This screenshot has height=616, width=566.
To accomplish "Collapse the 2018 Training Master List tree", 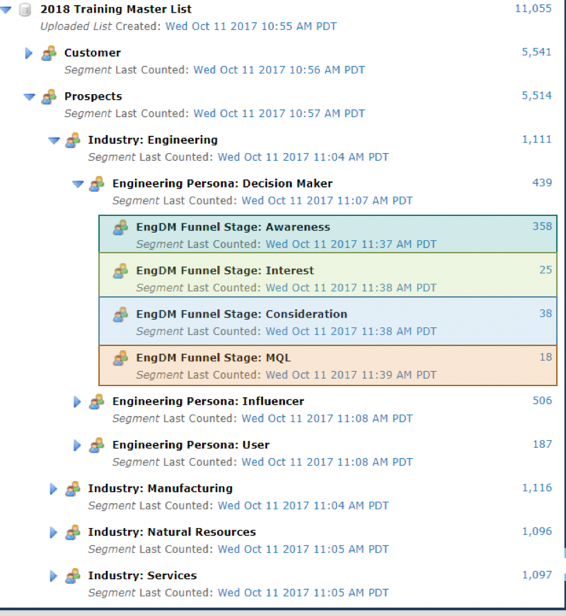I will click(6, 10).
